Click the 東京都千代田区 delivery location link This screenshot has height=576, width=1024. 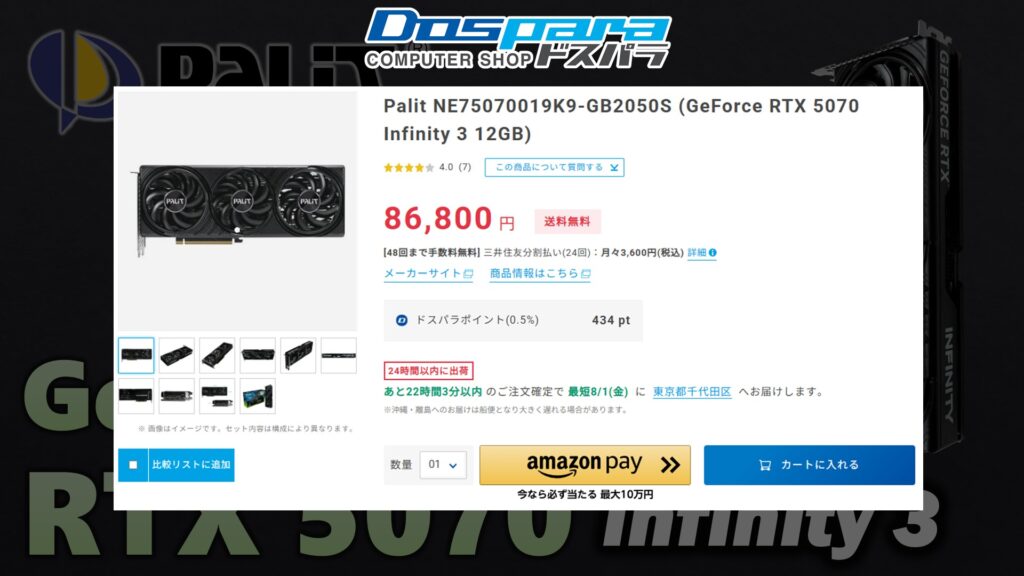[692, 392]
